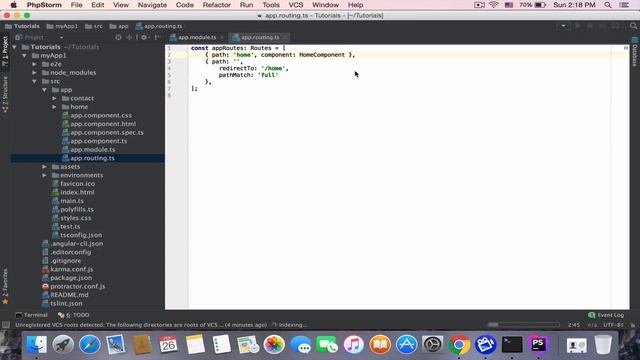Open the Event Log button
Image resolution: width=640 pixels, height=360 pixels.
pos(606,315)
